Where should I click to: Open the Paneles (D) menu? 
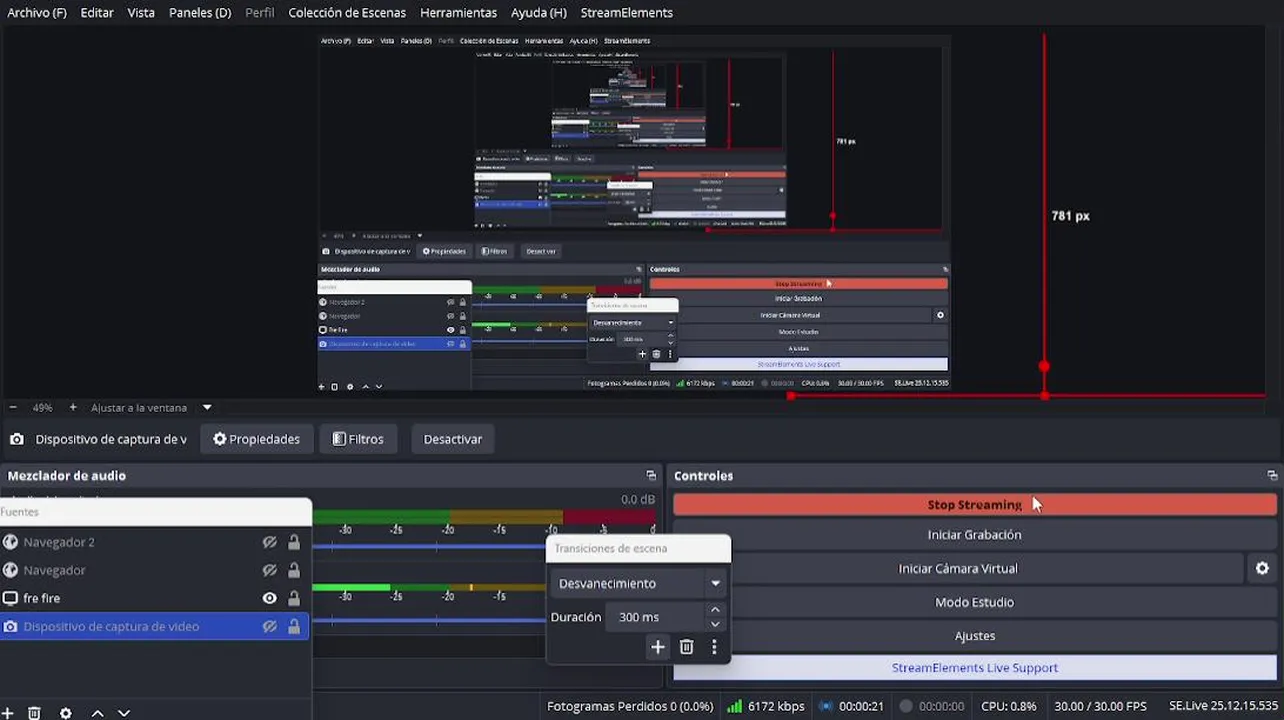(x=200, y=13)
